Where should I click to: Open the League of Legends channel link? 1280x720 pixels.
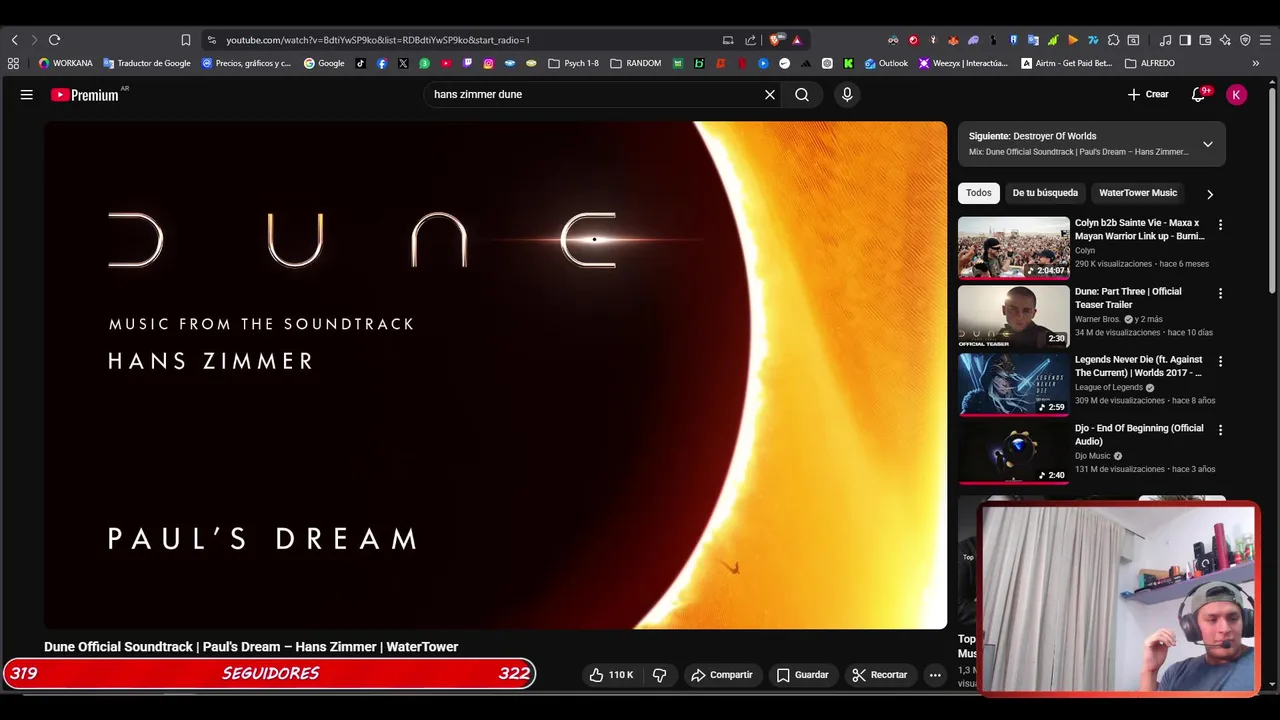1109,387
